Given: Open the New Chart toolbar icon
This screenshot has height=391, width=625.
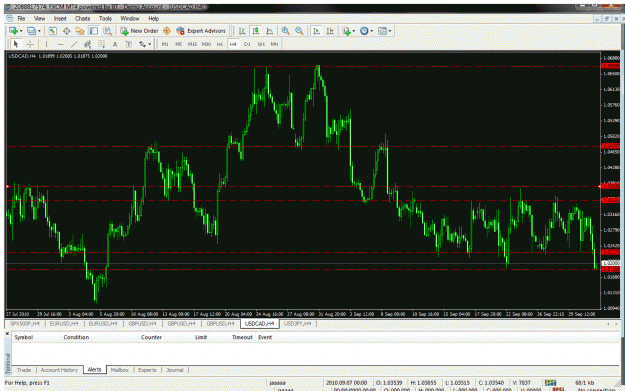Looking at the screenshot, I should tap(13, 31).
